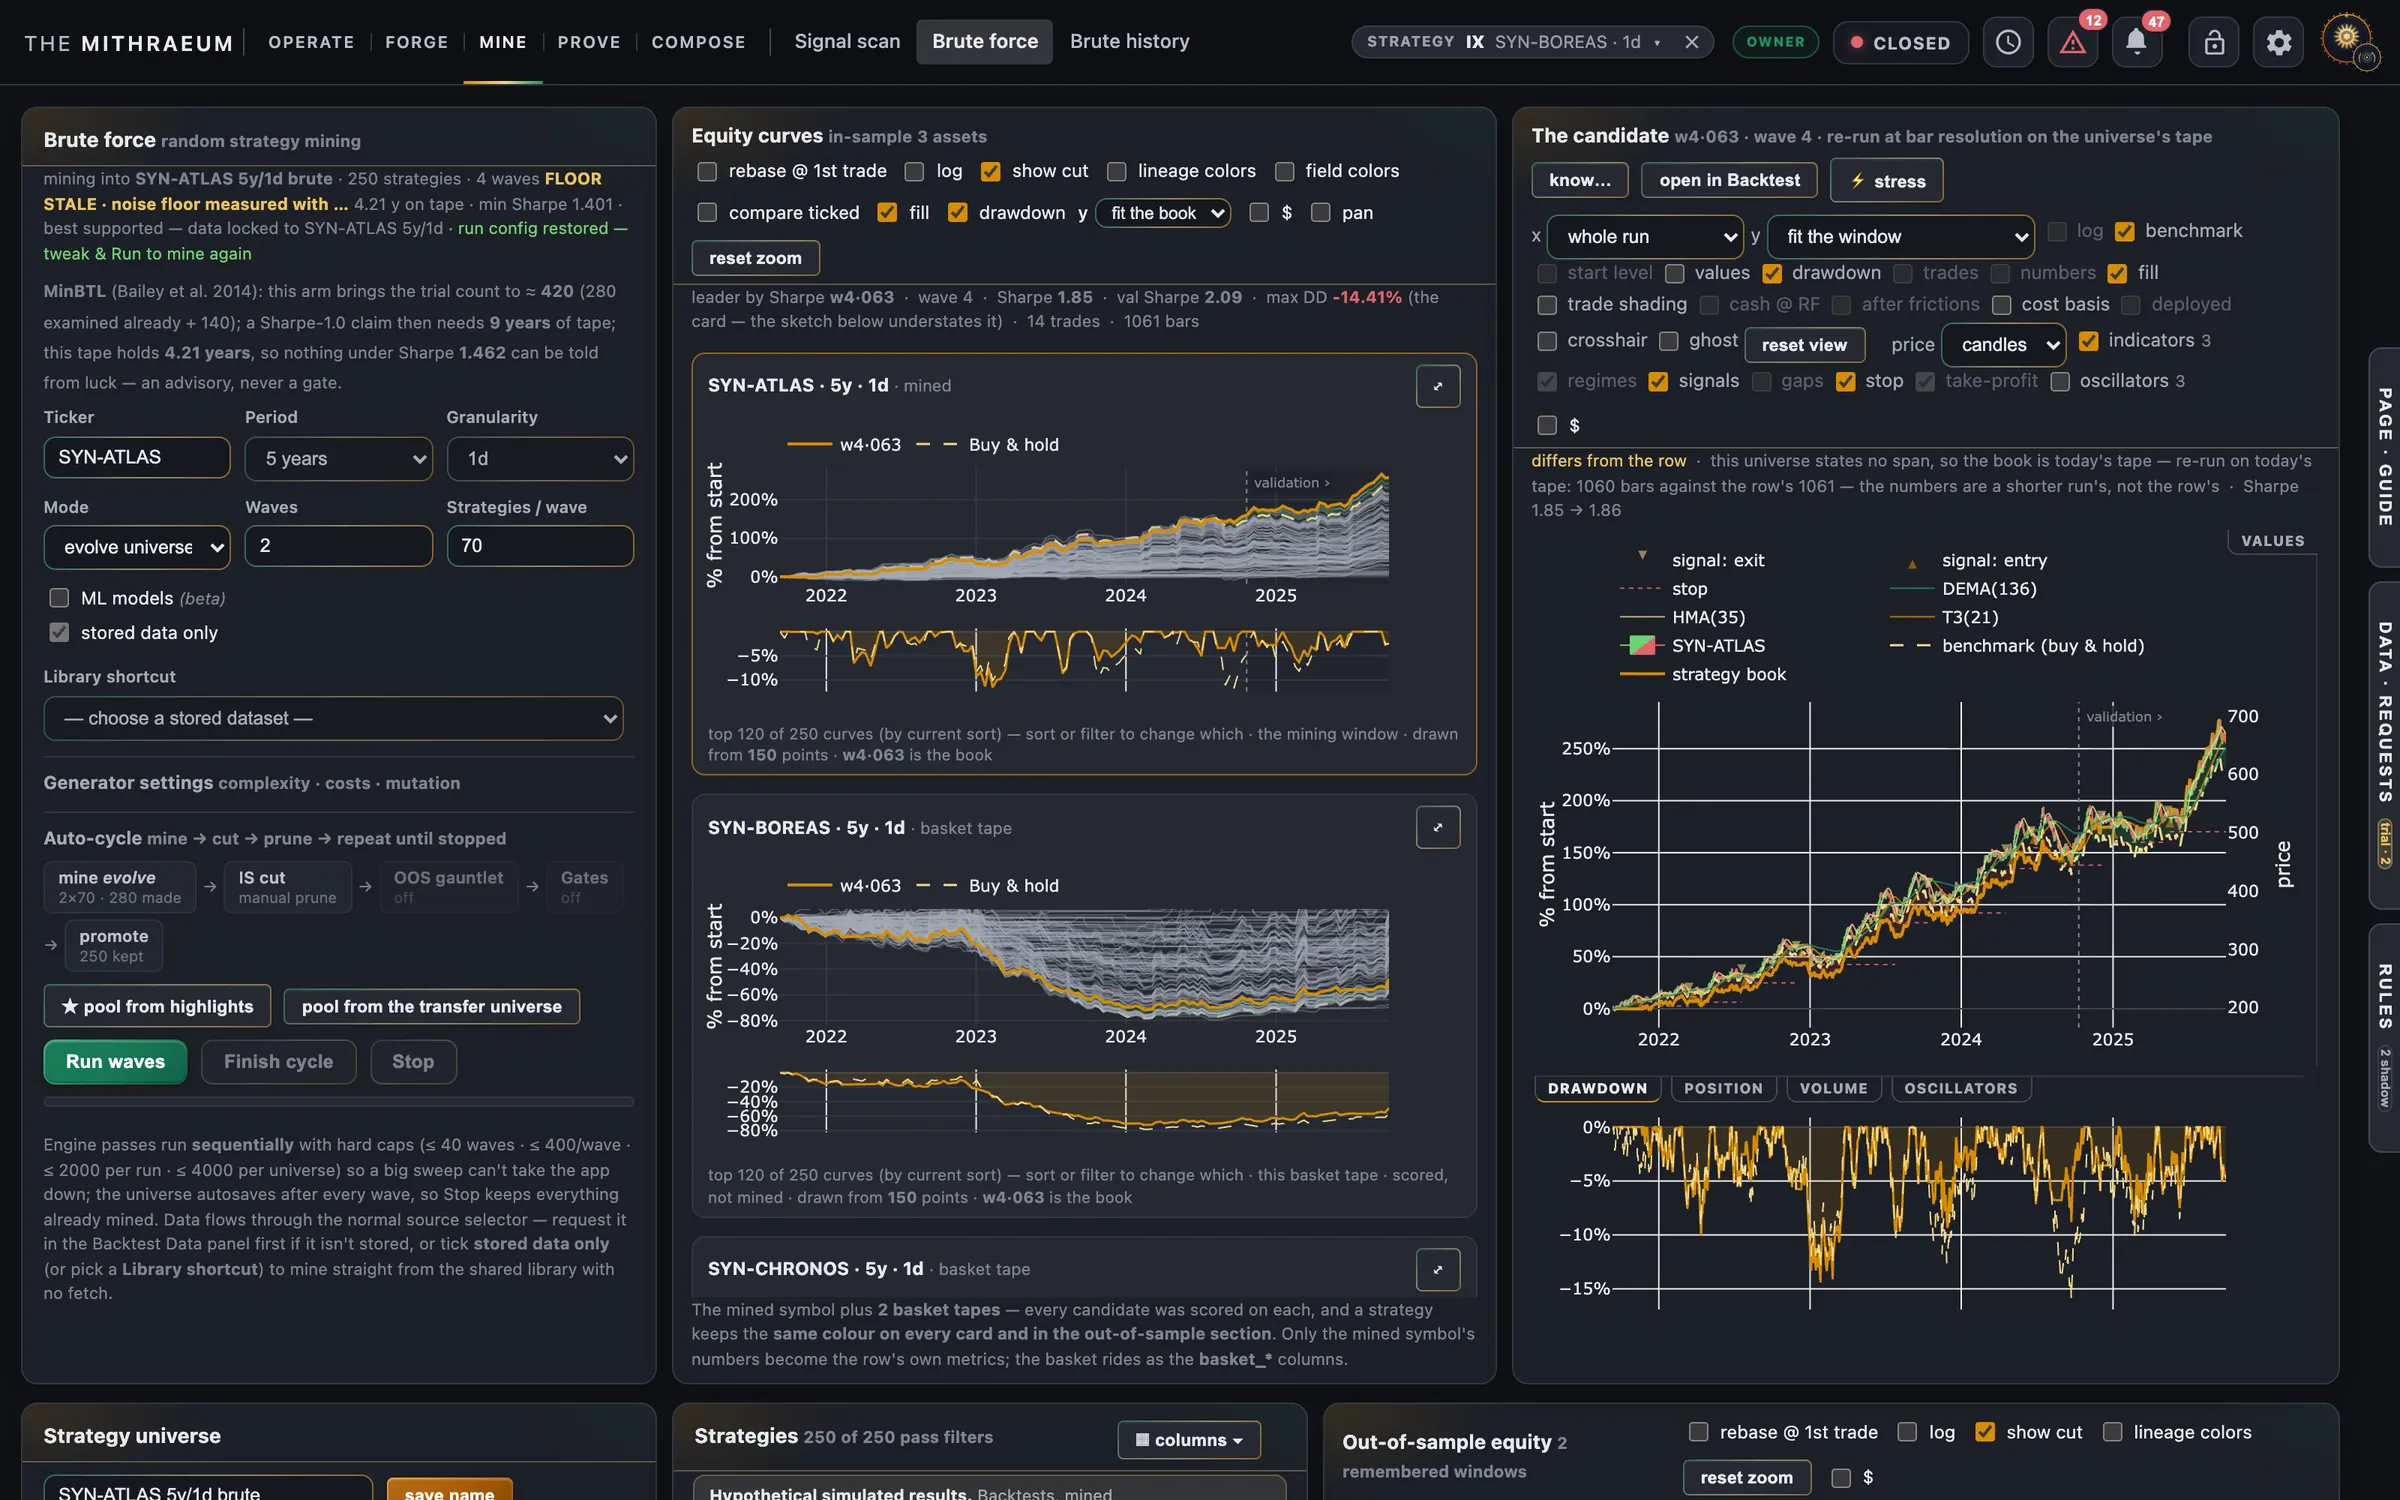Enable ML models (beta) checkbox
This screenshot has height=1500, width=2400.
59,598
